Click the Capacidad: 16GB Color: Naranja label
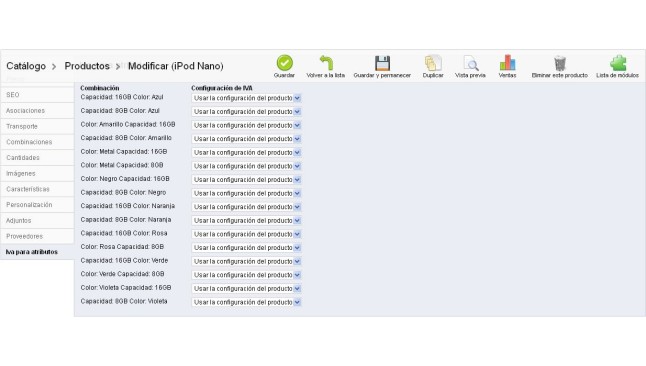 click(x=128, y=206)
